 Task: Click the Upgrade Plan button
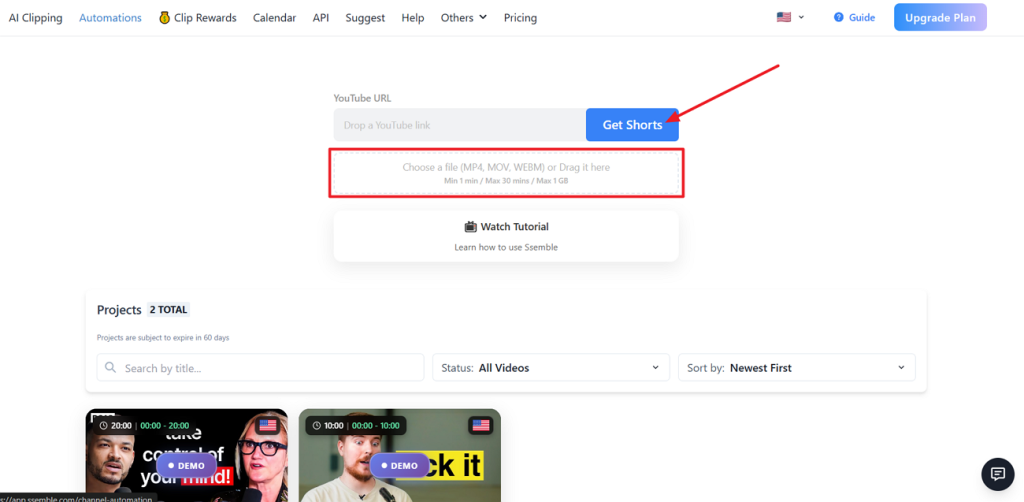[x=940, y=18]
